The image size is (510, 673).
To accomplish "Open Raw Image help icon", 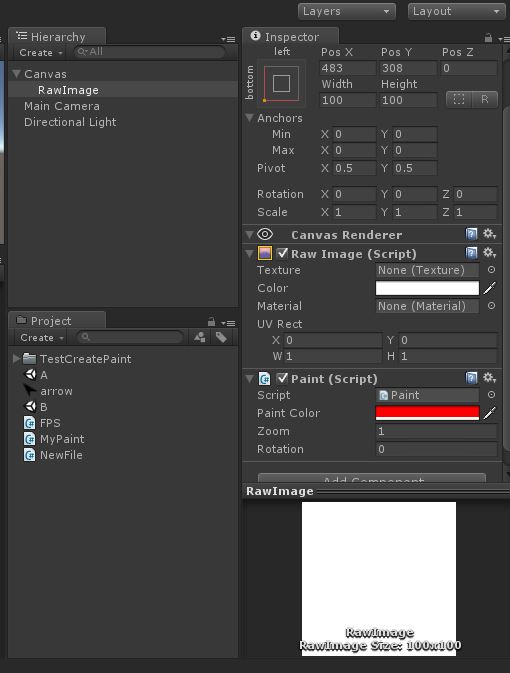I will [471, 253].
